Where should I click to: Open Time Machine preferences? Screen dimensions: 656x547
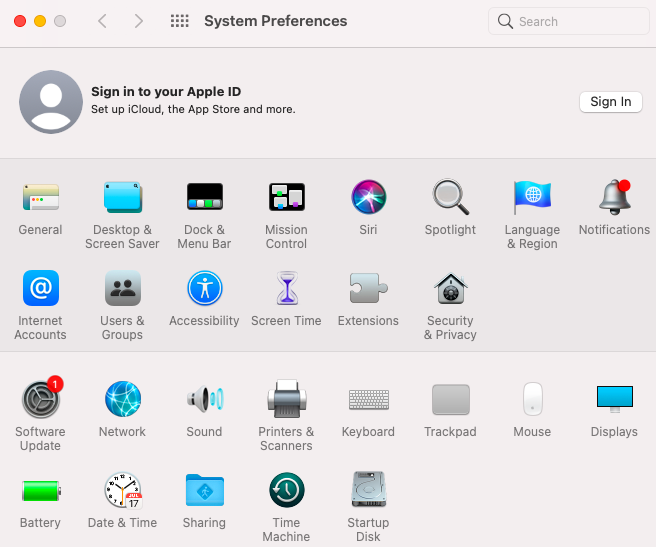[x=287, y=490]
